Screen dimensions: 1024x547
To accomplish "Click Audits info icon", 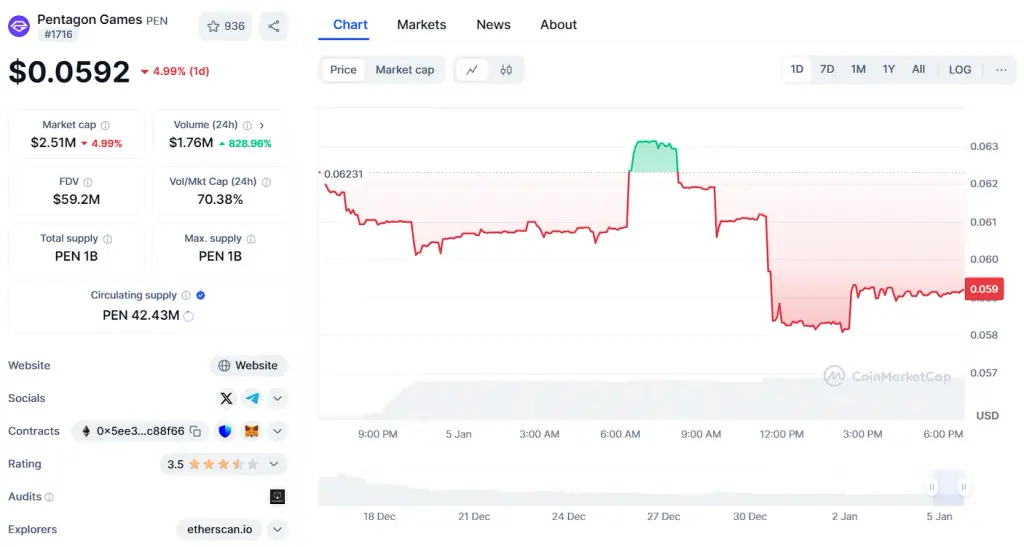I will coord(49,497).
